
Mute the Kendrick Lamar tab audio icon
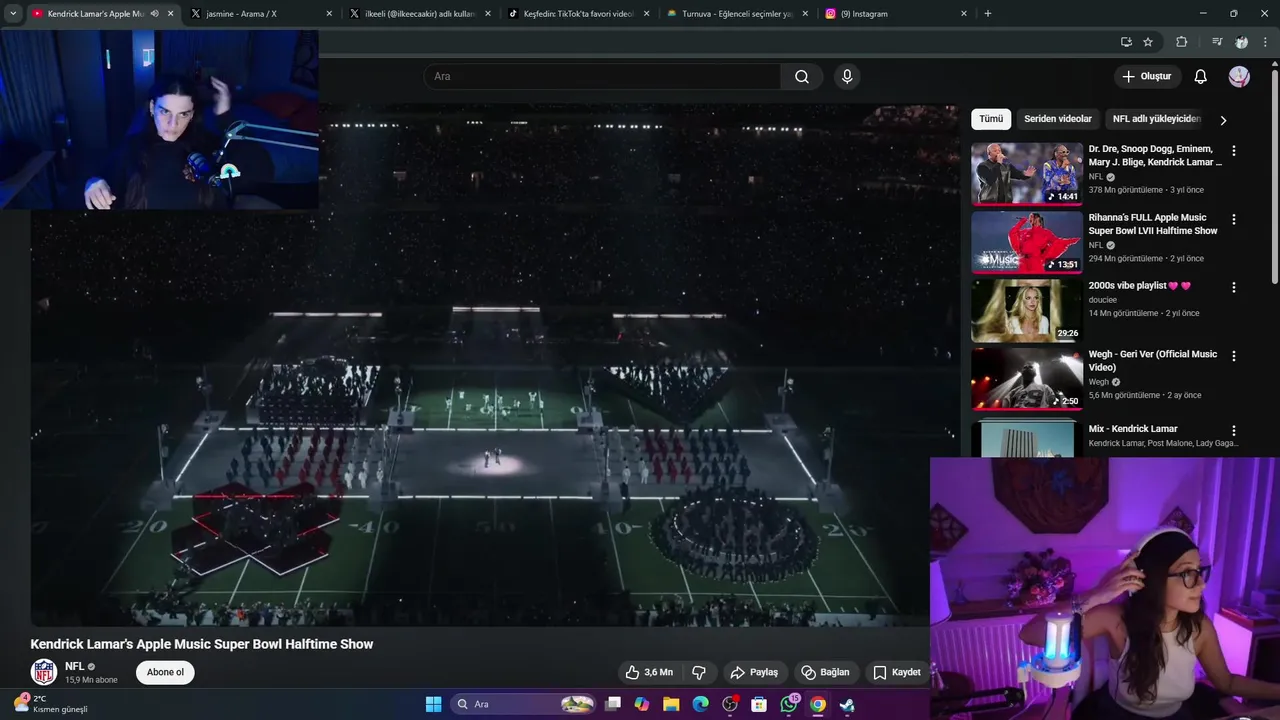pos(154,14)
